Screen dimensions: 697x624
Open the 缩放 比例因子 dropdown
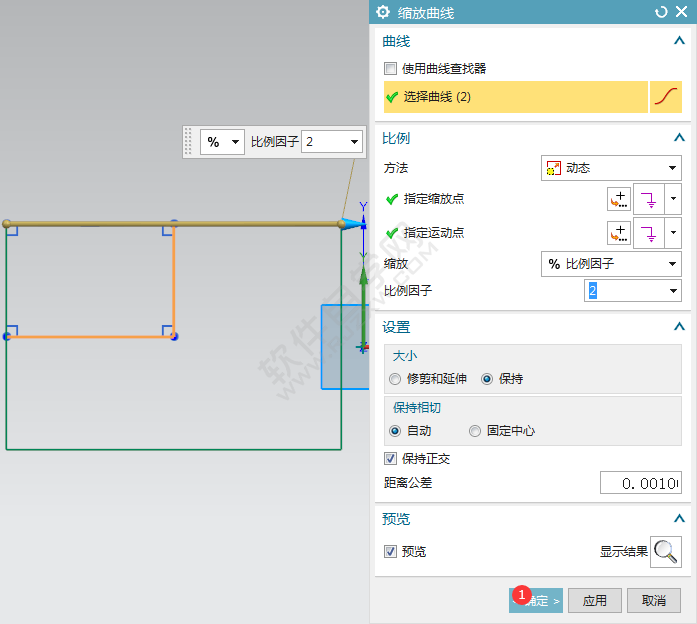[x=611, y=264]
